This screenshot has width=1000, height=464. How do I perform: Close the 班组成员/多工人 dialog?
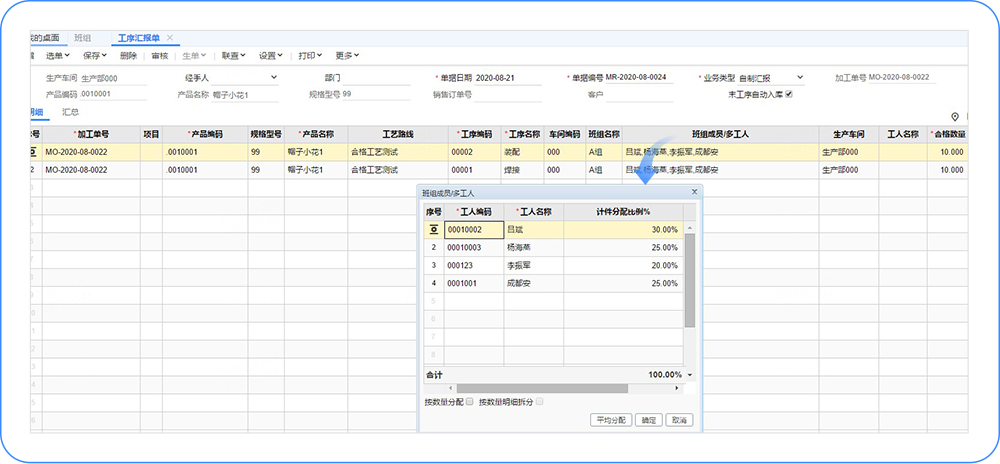pyautogui.click(x=695, y=191)
